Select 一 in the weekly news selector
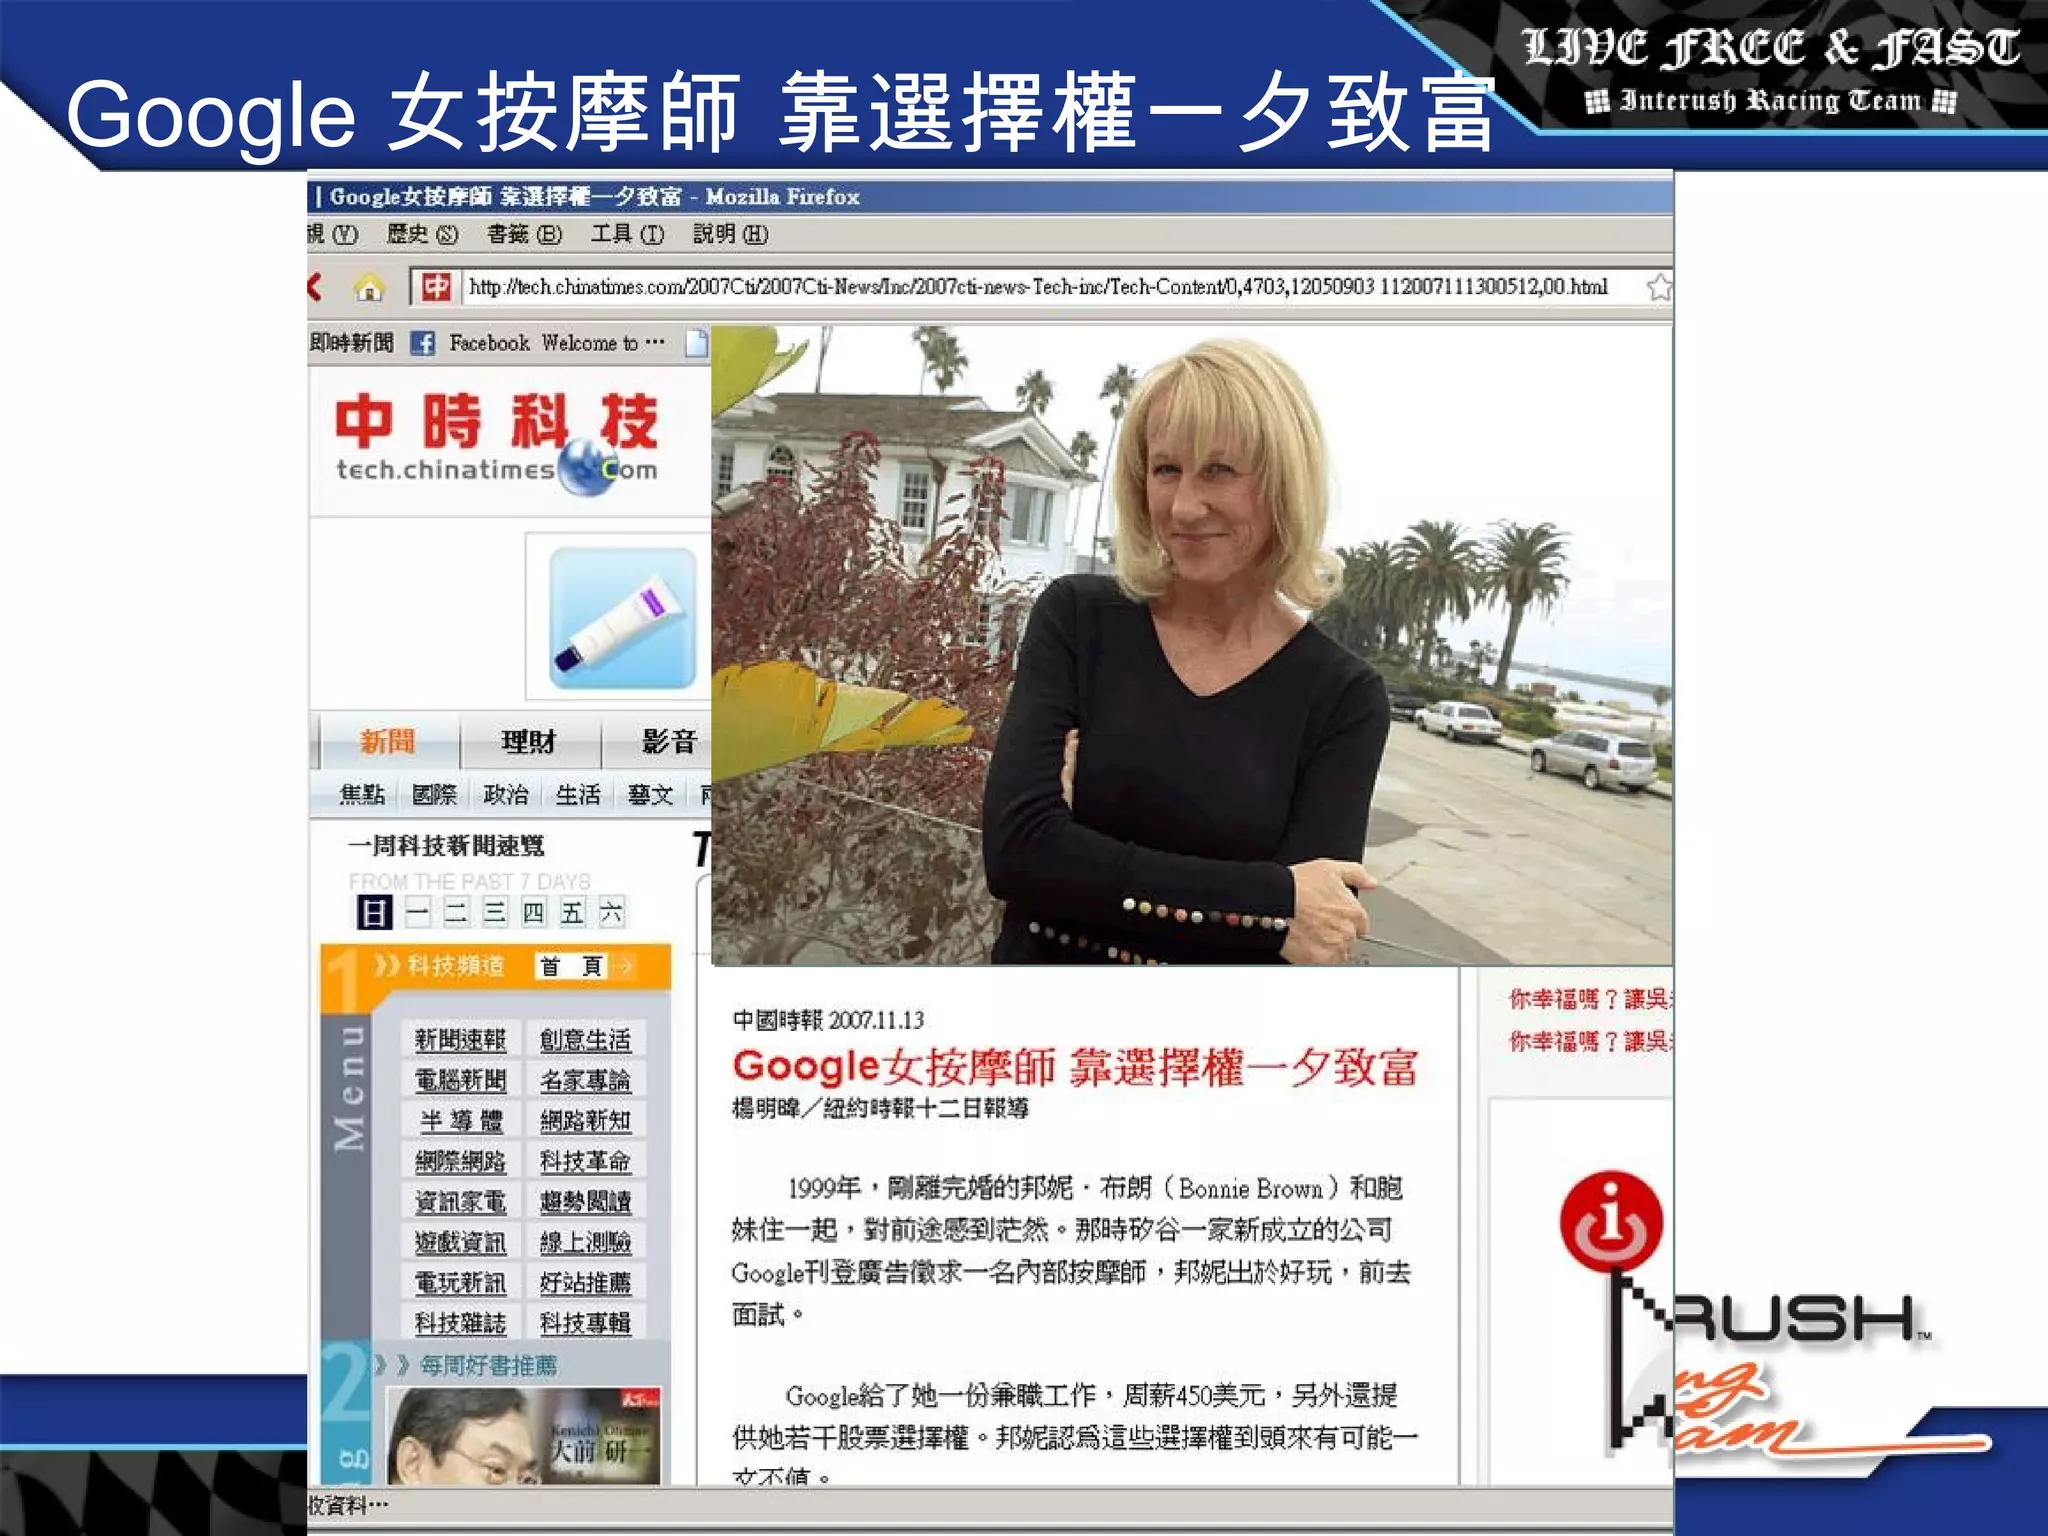 [x=418, y=912]
